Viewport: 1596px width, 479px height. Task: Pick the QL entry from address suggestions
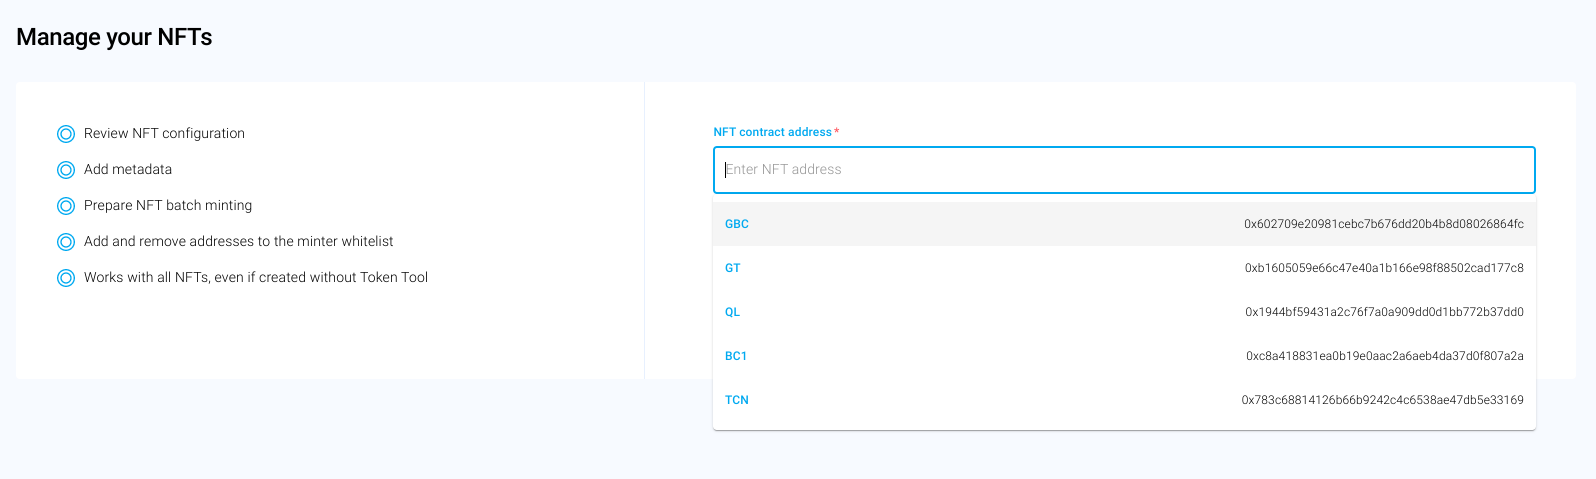733,312
